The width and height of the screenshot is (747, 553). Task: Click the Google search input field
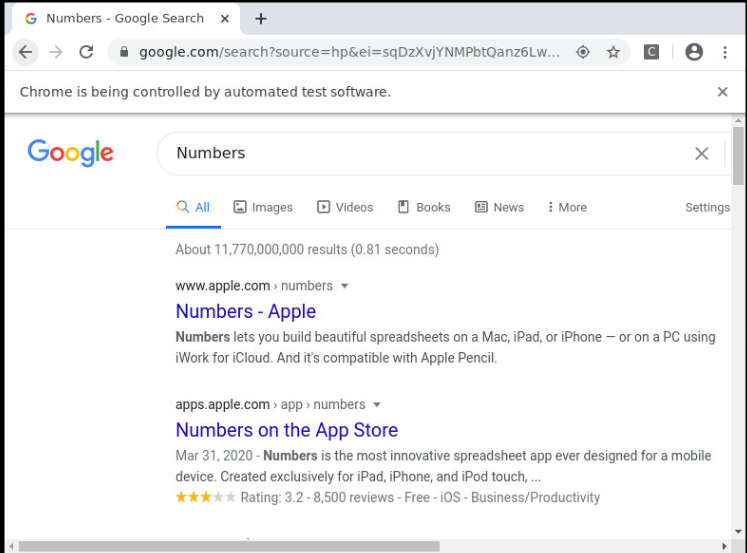click(420, 153)
